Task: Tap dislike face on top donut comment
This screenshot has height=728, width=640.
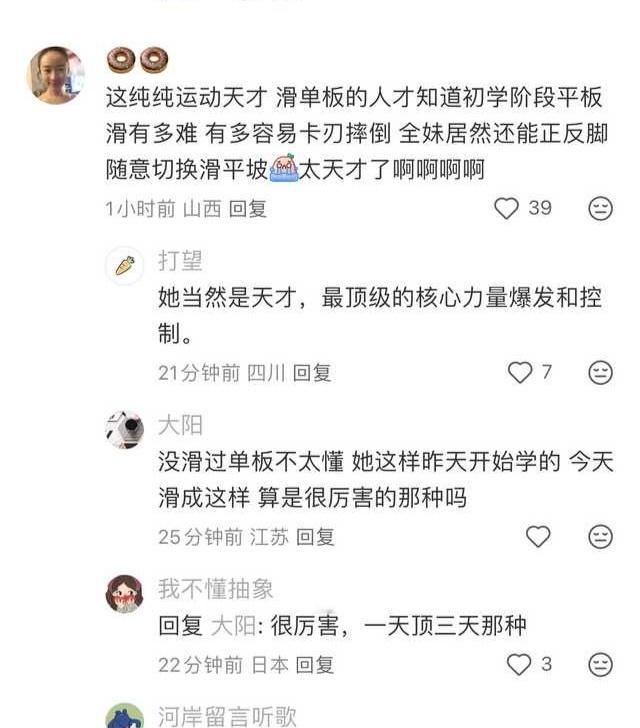Action: [x=601, y=208]
